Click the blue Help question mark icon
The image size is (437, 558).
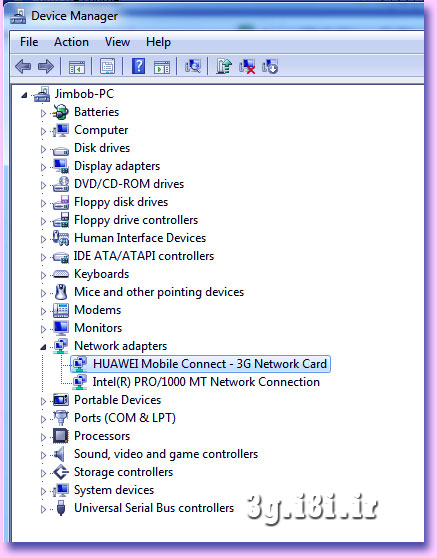(138, 66)
